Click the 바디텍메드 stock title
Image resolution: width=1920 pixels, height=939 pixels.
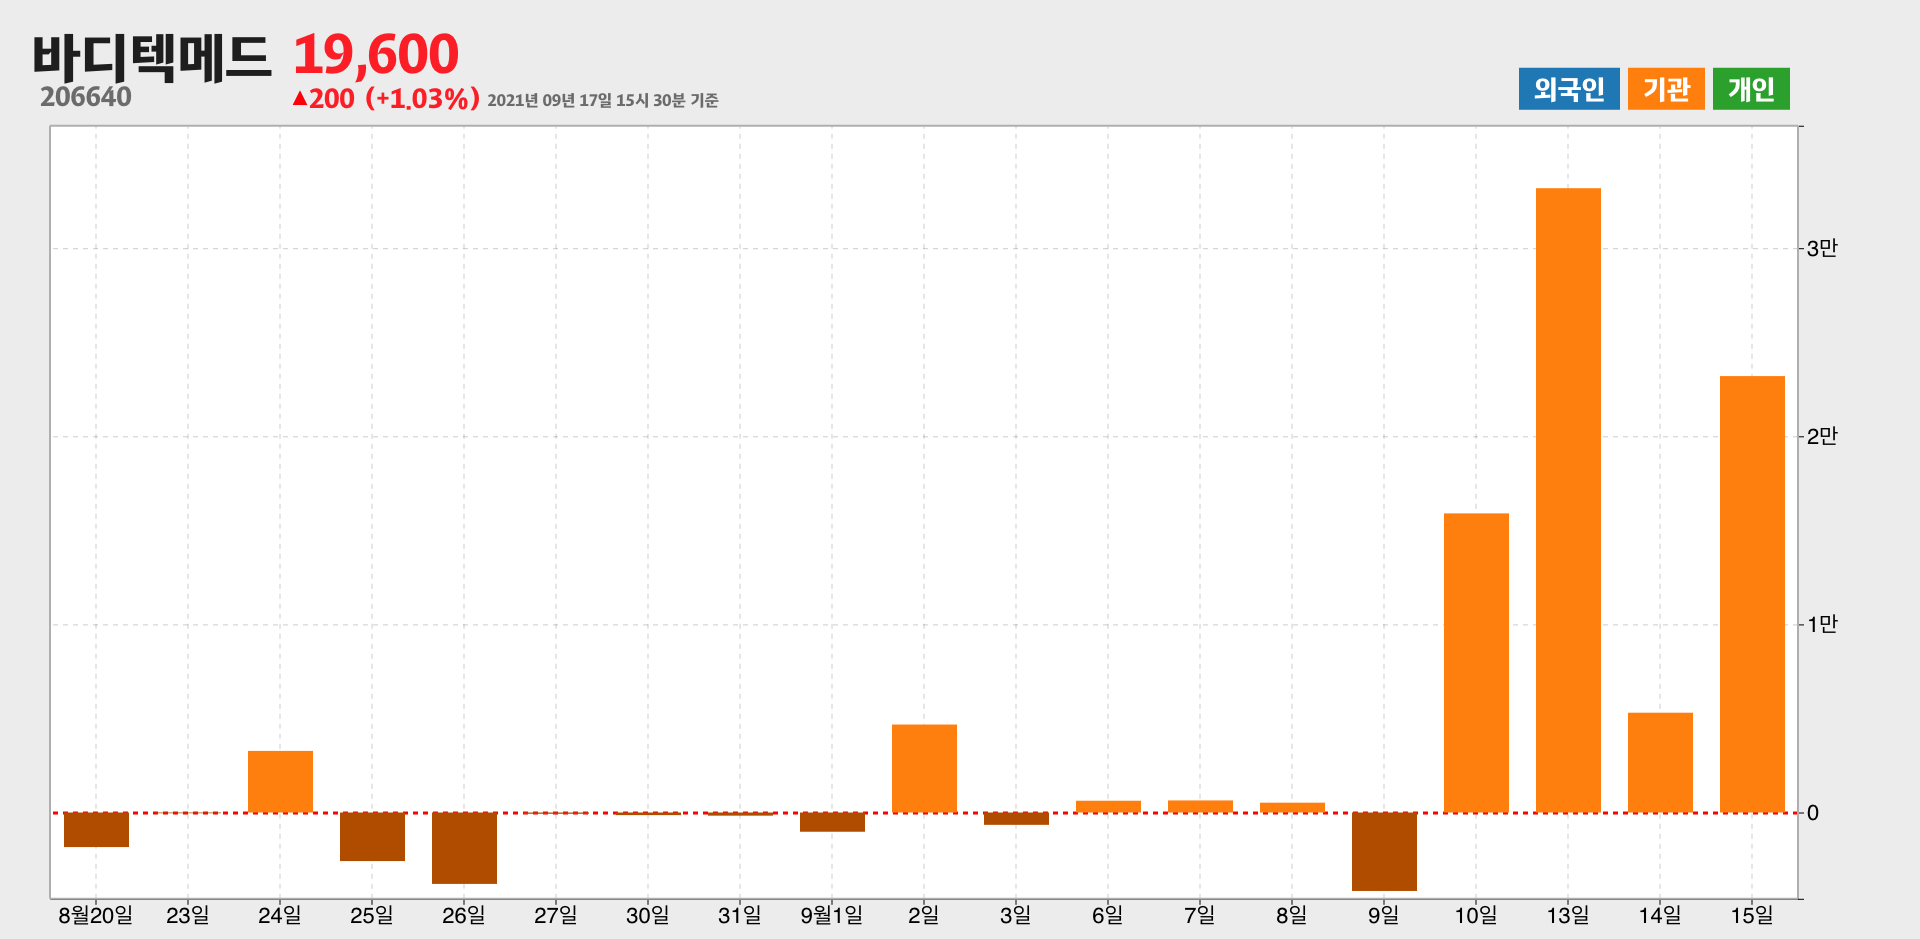coord(152,56)
